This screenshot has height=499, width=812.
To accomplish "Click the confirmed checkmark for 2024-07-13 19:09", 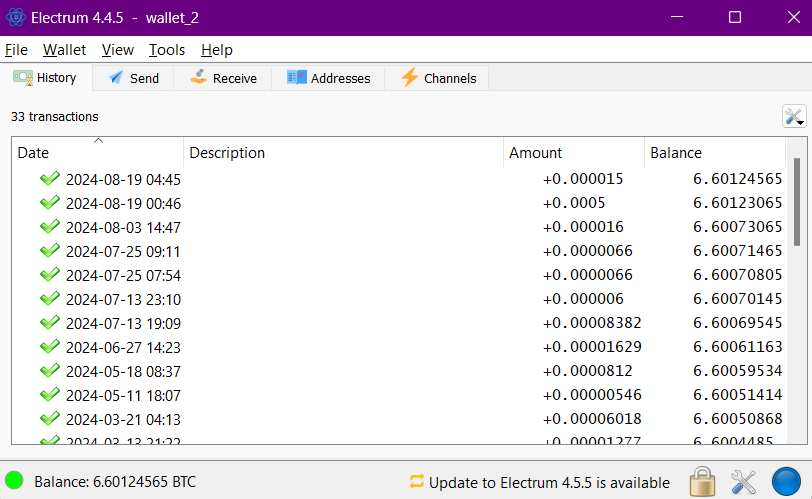I will click(x=50, y=323).
